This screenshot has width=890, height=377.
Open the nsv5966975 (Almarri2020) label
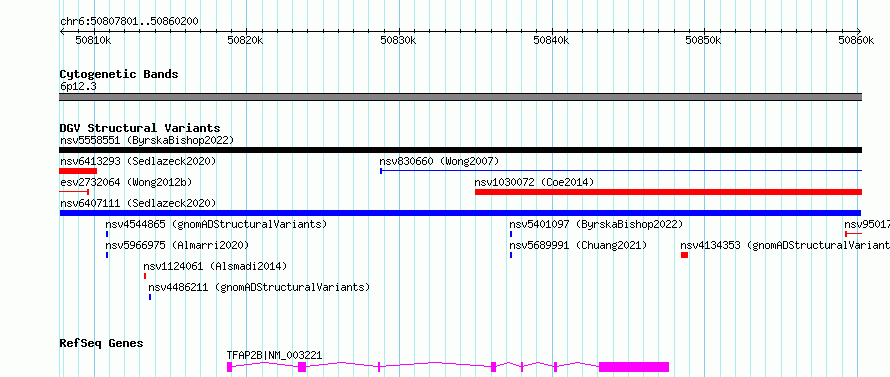point(177,245)
